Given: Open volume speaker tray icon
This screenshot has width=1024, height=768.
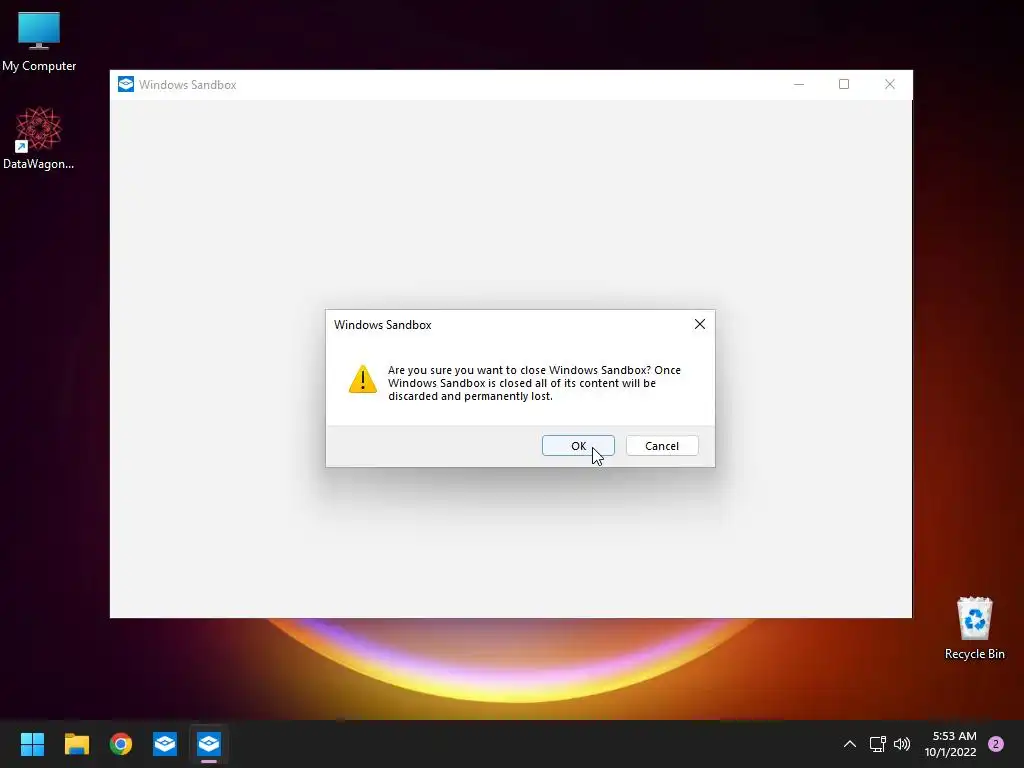Looking at the screenshot, I should [x=902, y=743].
